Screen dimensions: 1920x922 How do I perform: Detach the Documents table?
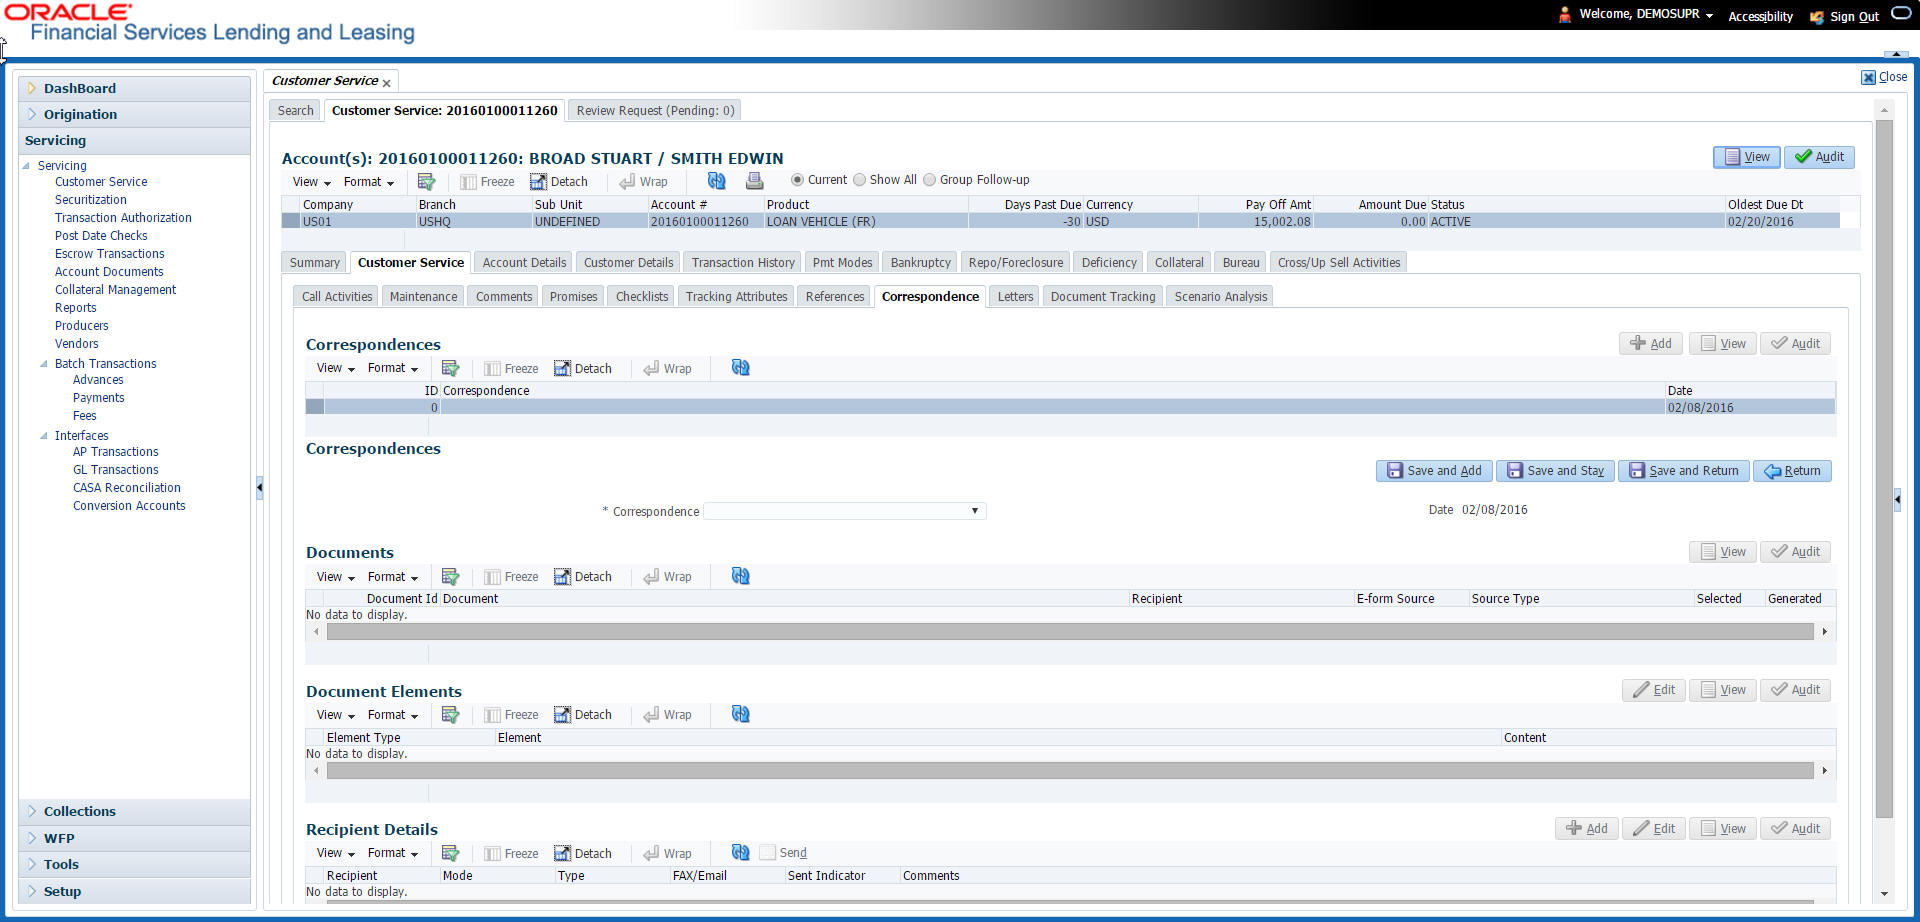tap(583, 576)
